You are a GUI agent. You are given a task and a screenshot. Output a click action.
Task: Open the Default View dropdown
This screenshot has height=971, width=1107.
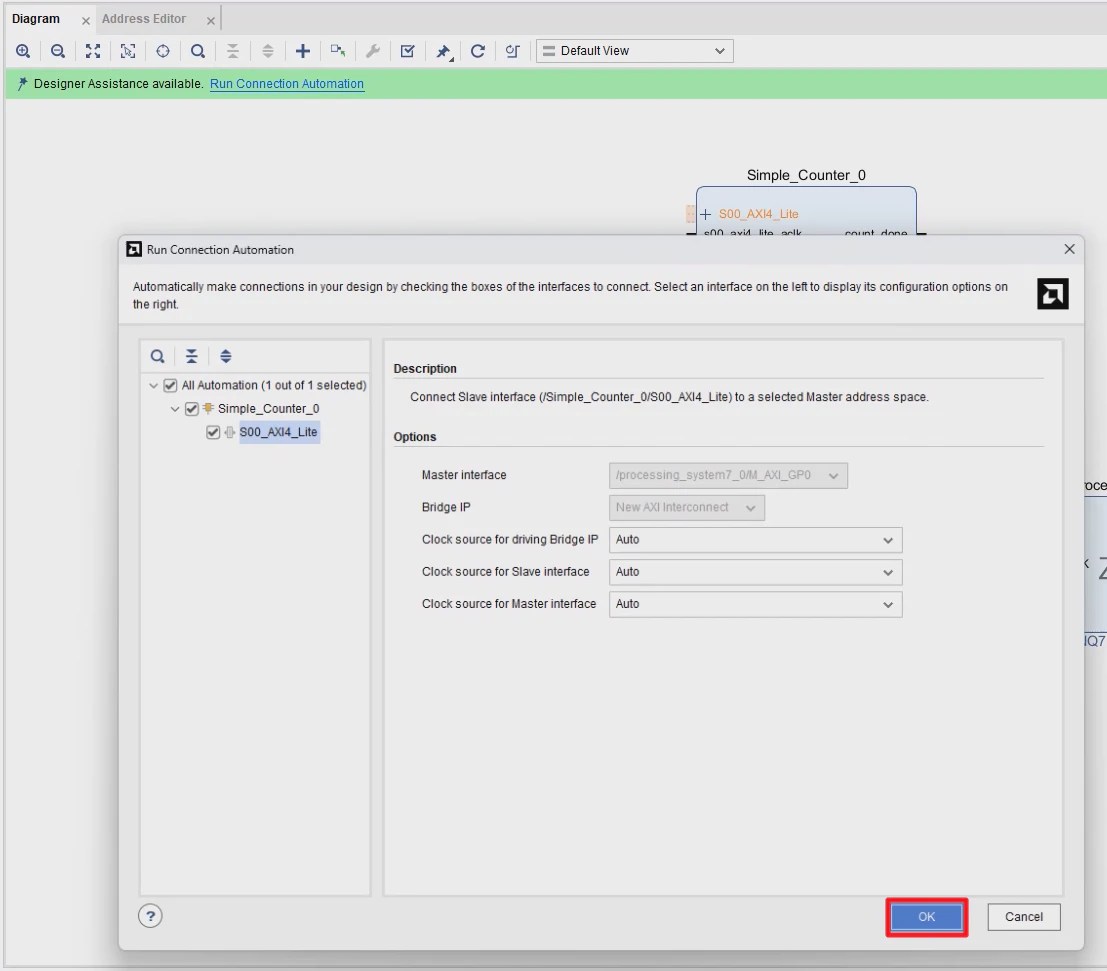click(635, 51)
